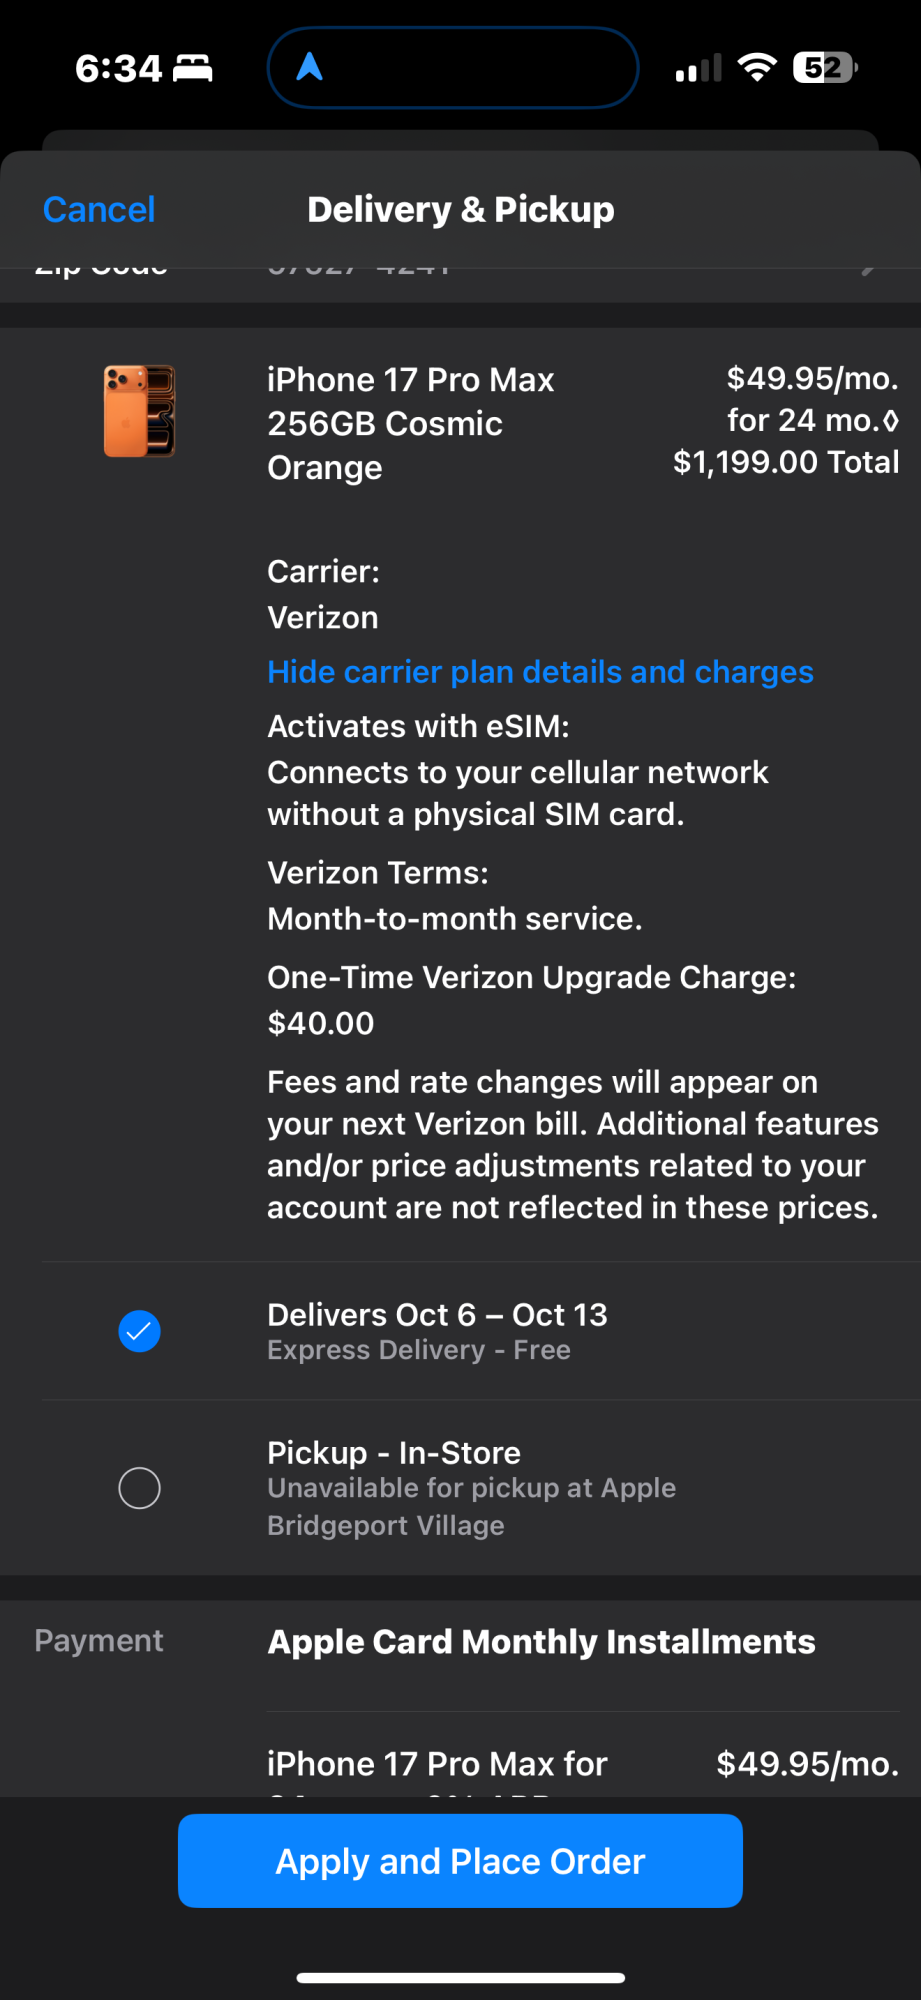The width and height of the screenshot is (921, 2000).
Task: Tap the 6:34 clock in status bar
Action: point(118,68)
